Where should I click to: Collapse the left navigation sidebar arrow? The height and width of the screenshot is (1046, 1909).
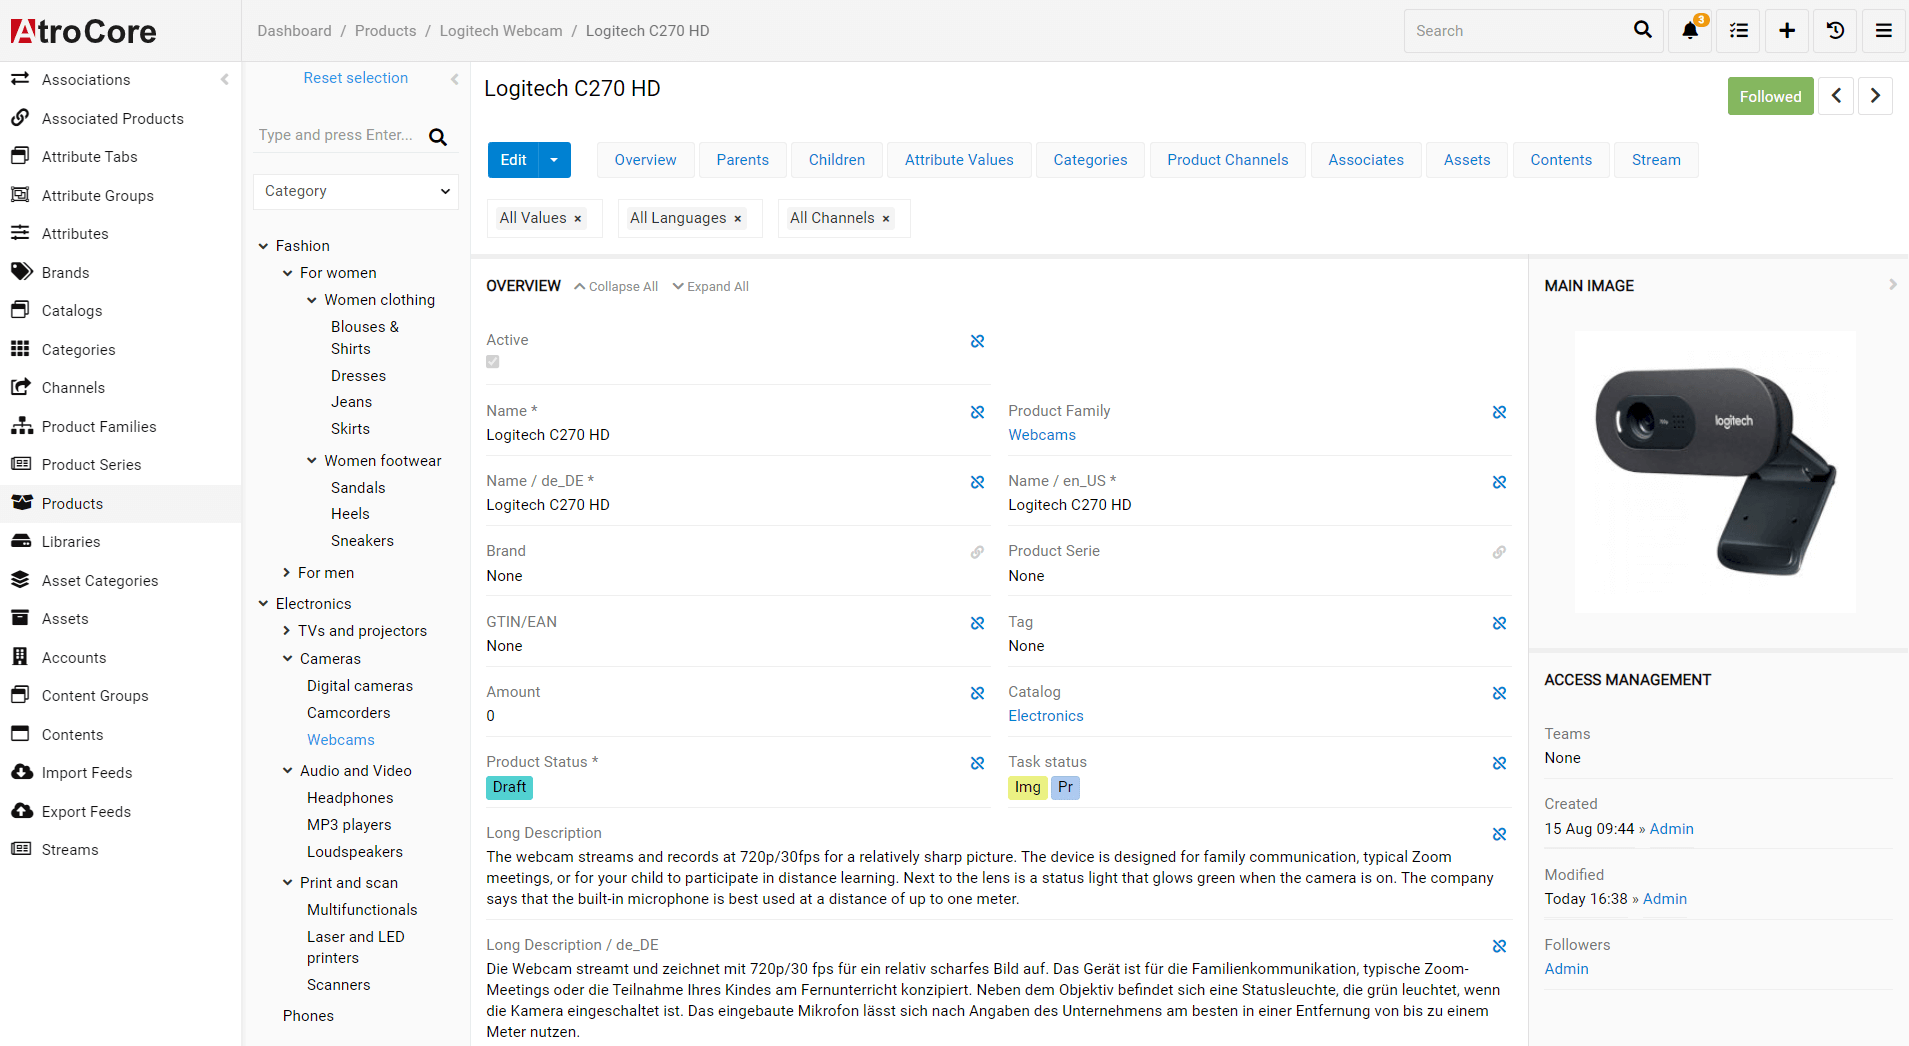pyautogui.click(x=225, y=79)
